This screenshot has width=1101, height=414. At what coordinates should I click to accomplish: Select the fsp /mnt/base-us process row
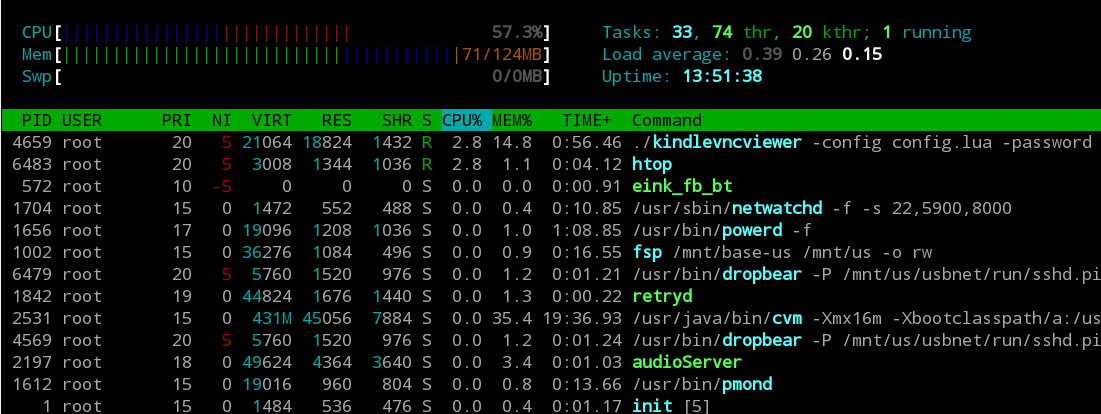tap(550, 252)
